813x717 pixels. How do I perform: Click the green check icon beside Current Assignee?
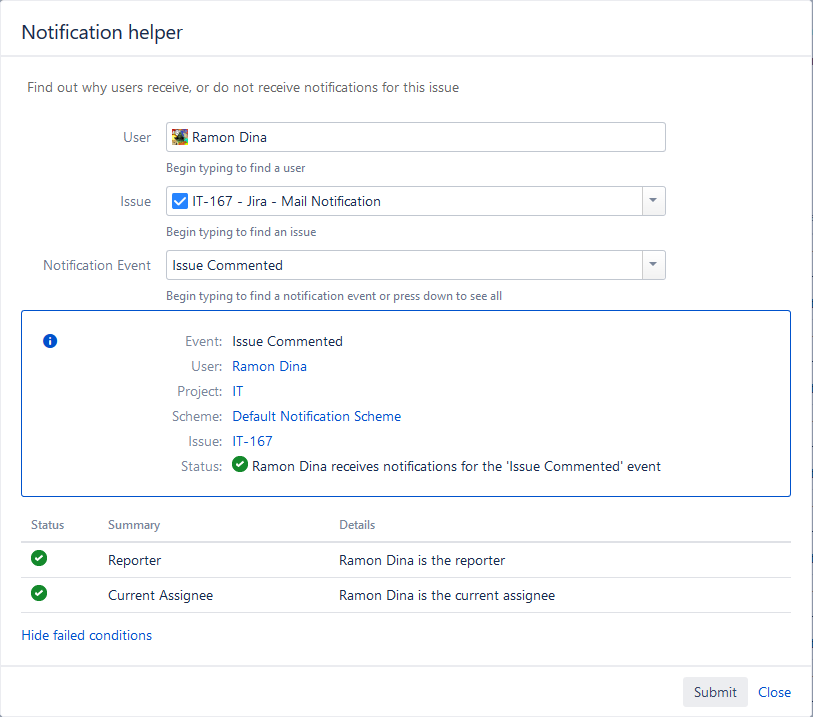[38, 593]
